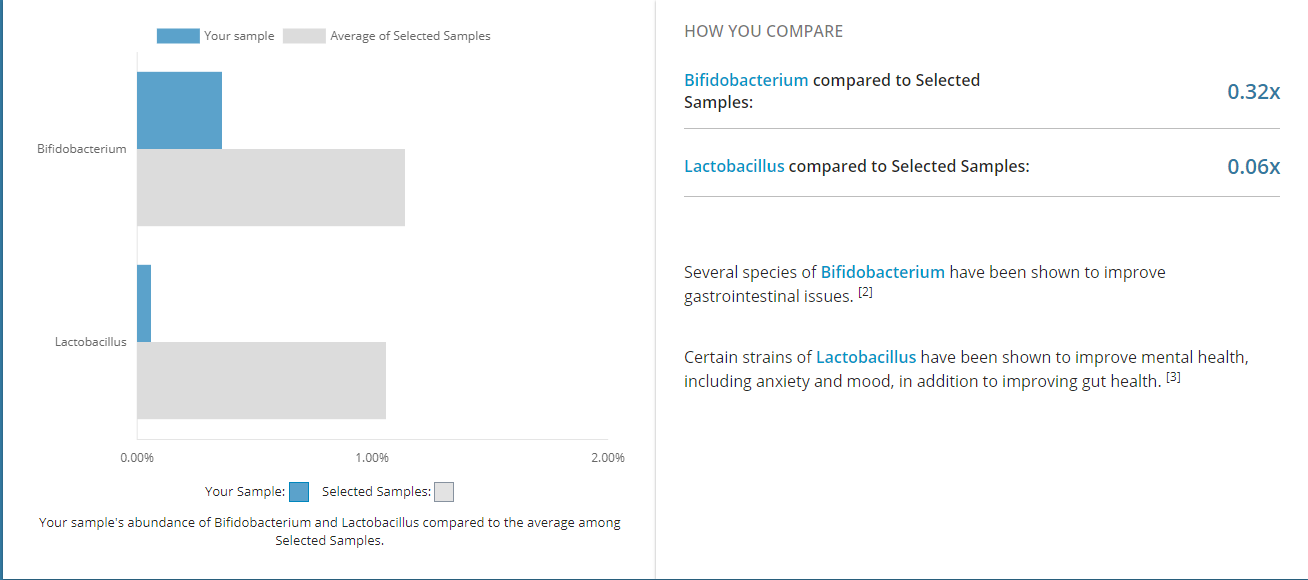
Task: Open Bifidobacterium link in comparison row
Action: 746,80
